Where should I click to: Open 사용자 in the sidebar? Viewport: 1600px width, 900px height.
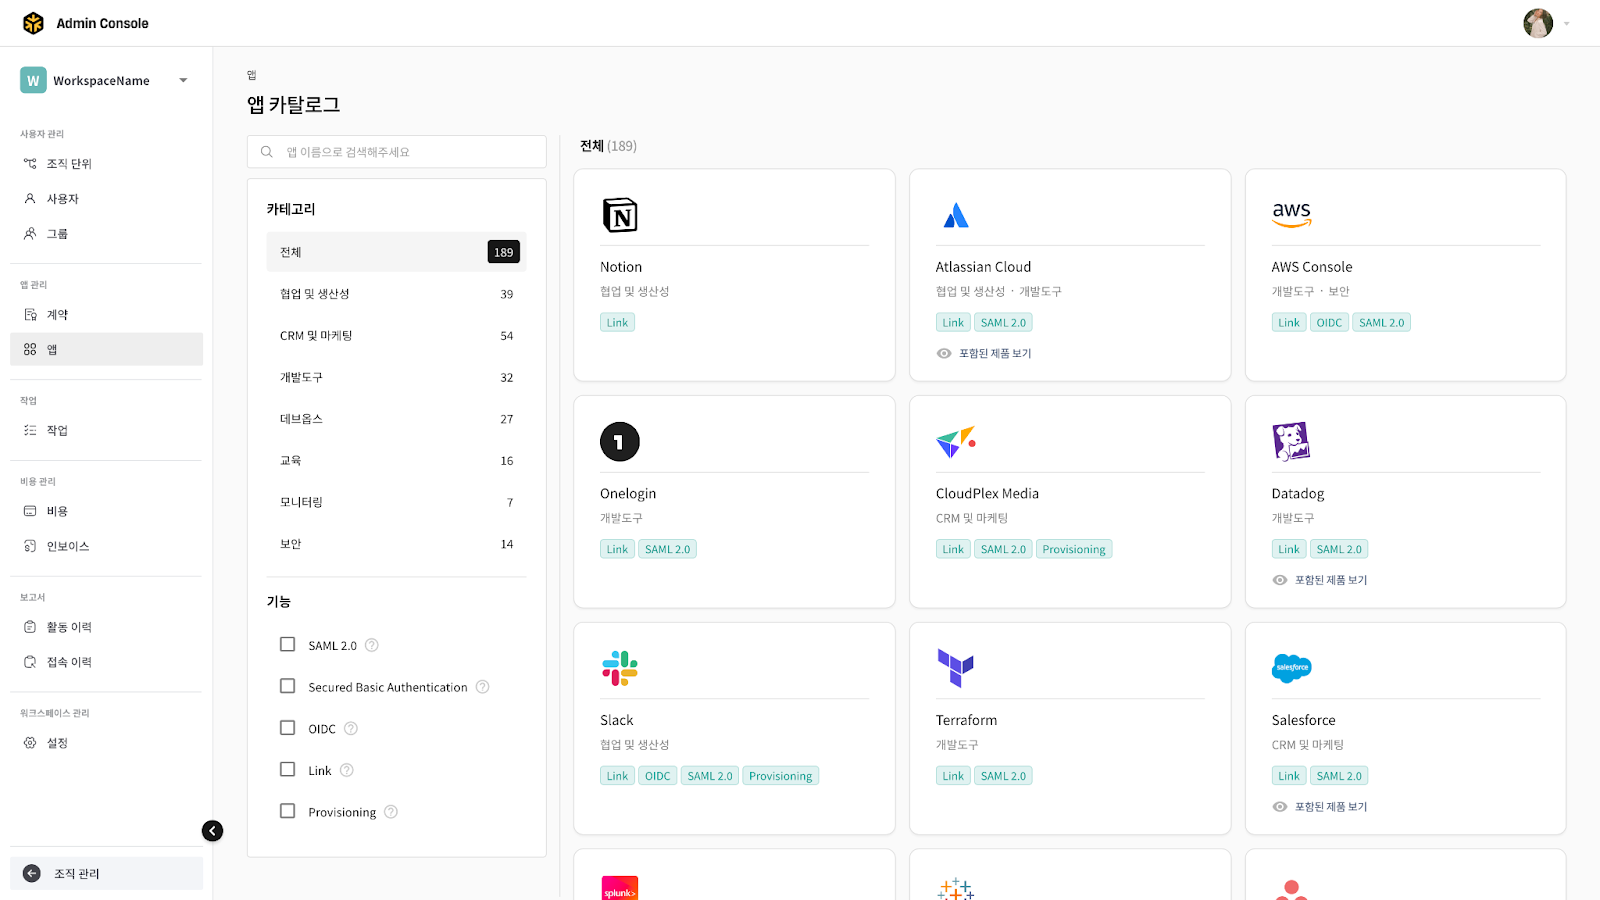coord(106,198)
